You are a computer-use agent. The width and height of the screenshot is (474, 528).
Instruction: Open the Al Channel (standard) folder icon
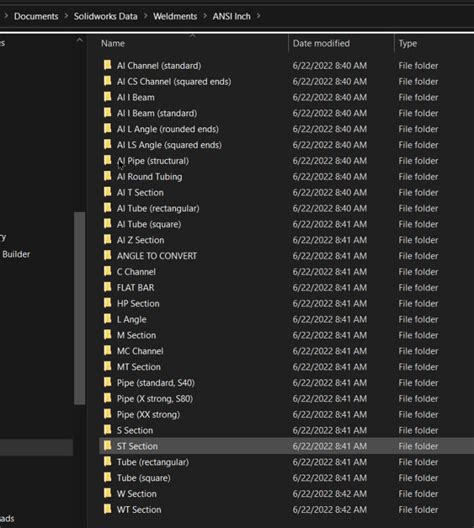click(x=107, y=65)
